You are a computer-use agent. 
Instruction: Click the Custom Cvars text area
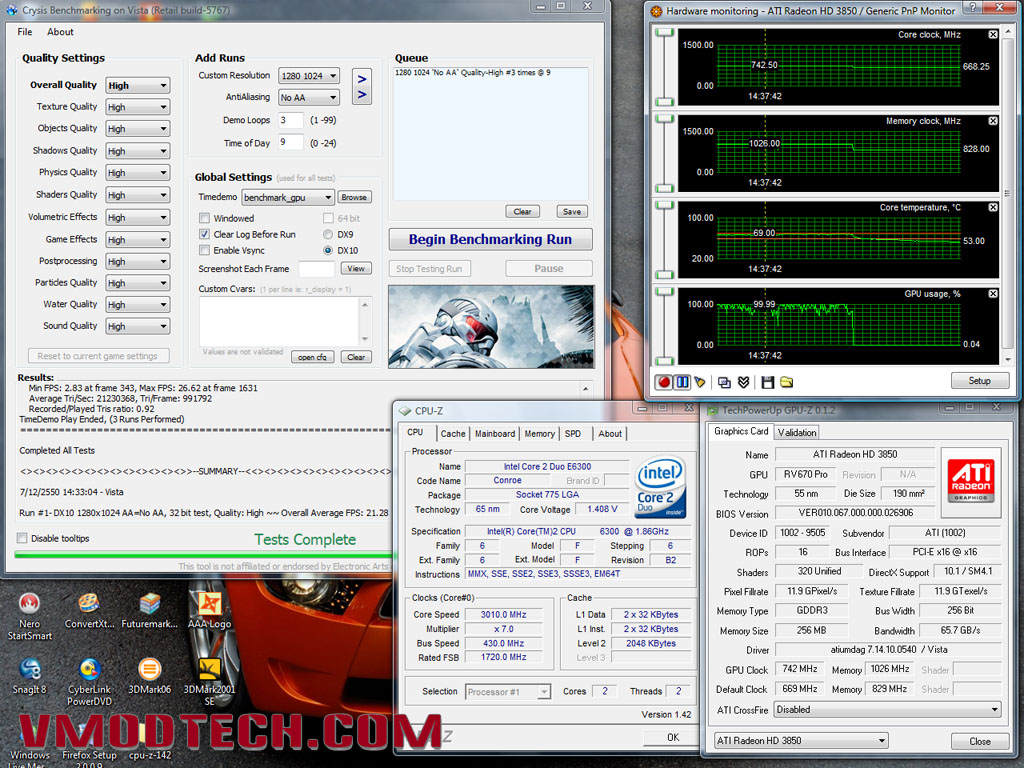(280, 322)
